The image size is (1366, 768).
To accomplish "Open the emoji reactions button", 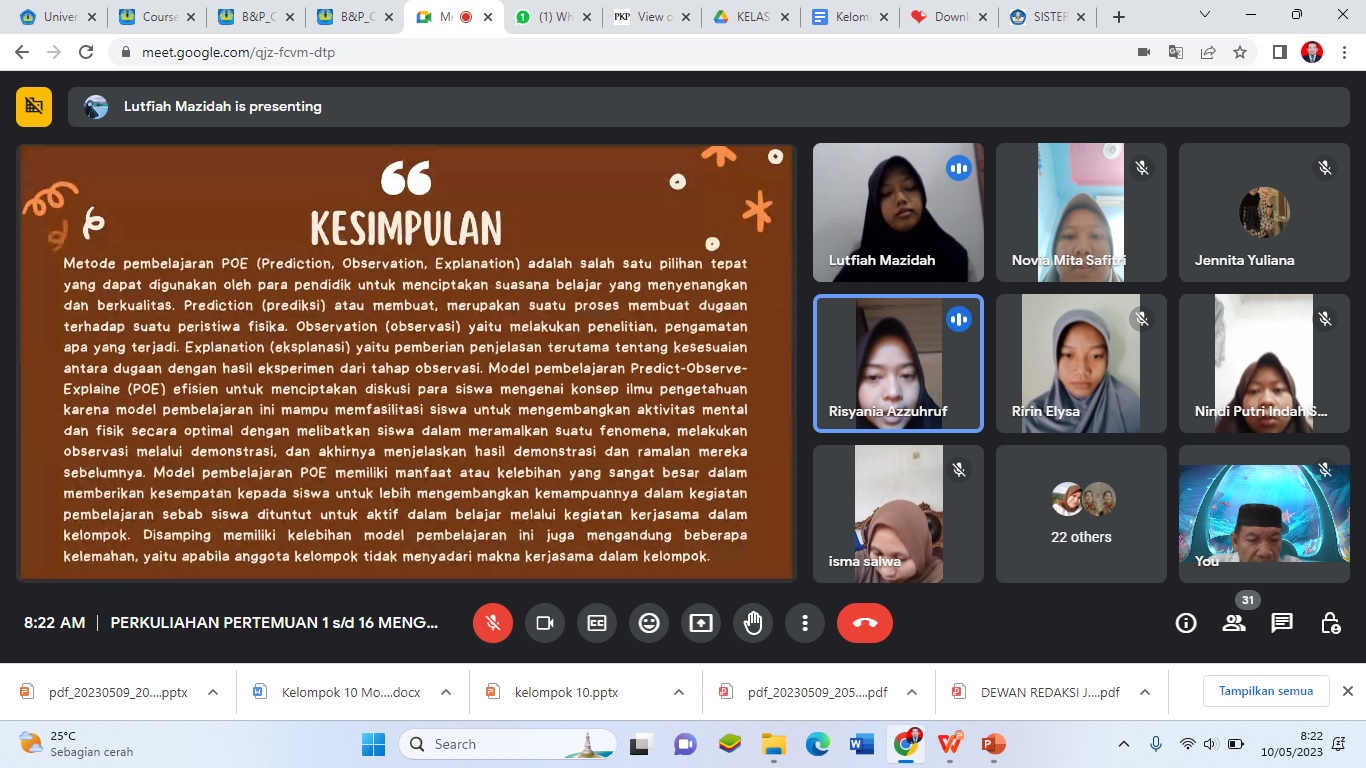I will [x=649, y=623].
